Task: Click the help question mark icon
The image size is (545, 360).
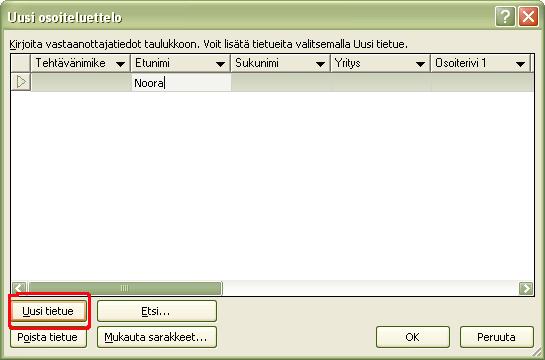Action: click(505, 16)
